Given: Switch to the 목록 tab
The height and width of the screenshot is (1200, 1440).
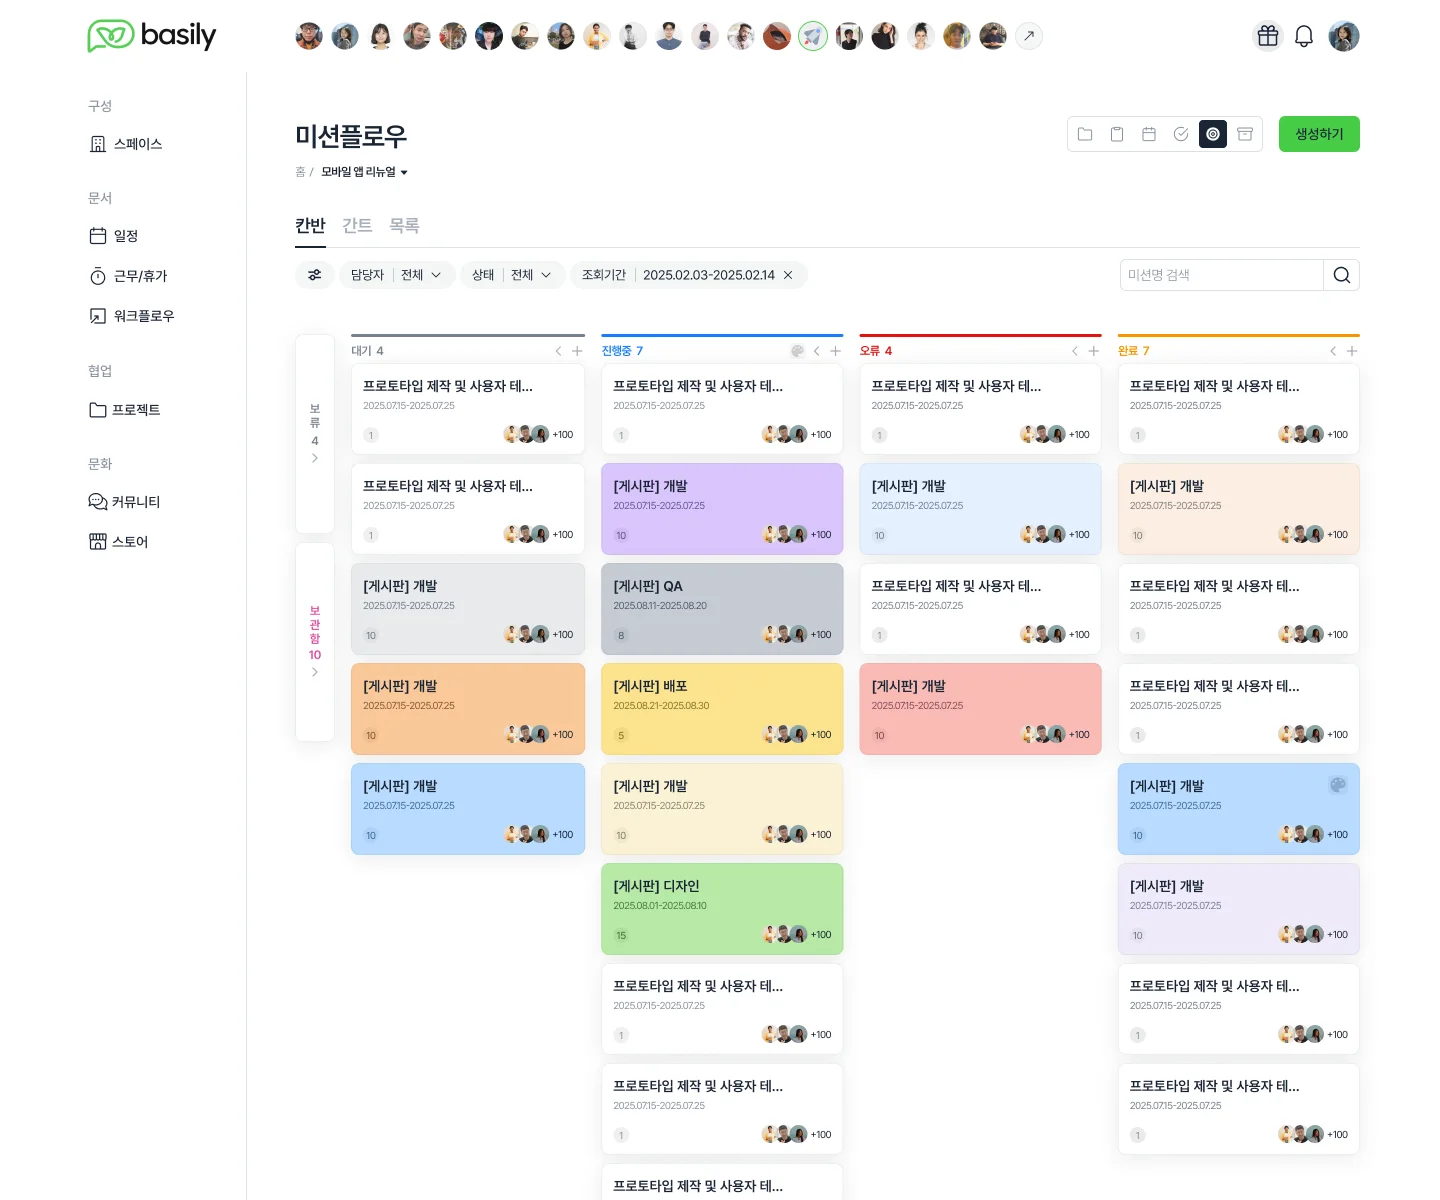Looking at the screenshot, I should point(404,226).
